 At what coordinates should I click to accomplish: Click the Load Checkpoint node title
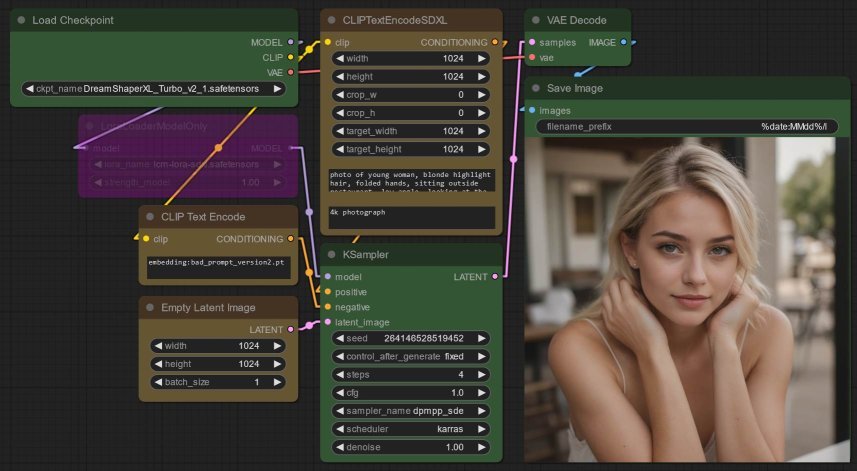73,20
